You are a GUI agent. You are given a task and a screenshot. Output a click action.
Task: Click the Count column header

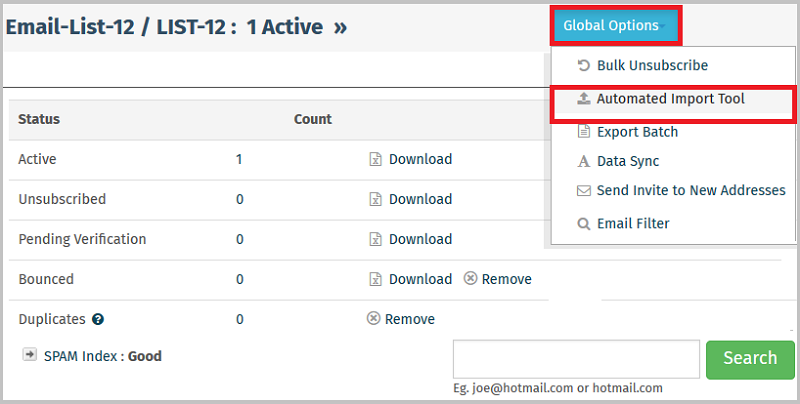(313, 119)
